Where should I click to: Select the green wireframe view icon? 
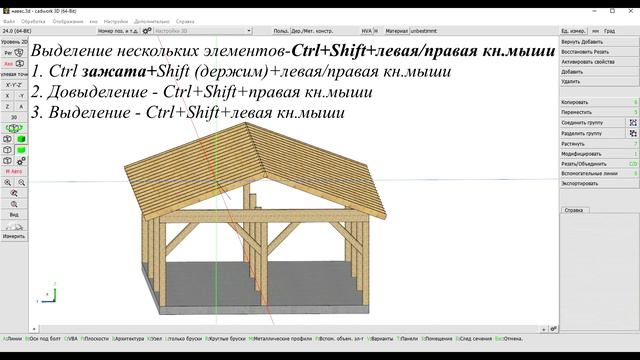(x=14, y=128)
